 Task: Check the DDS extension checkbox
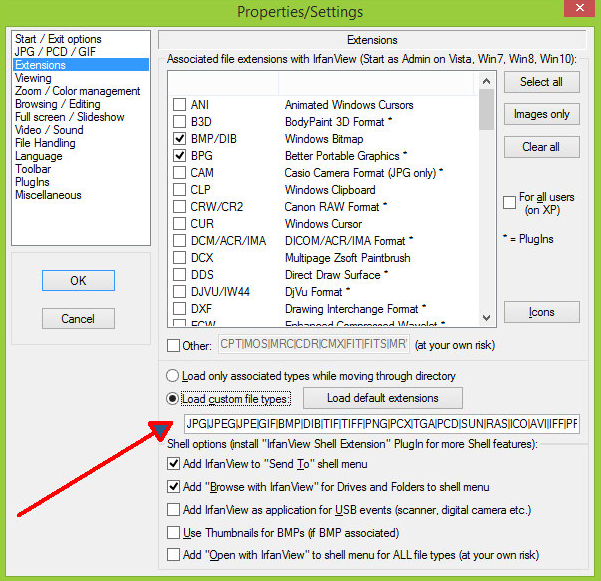(x=179, y=274)
